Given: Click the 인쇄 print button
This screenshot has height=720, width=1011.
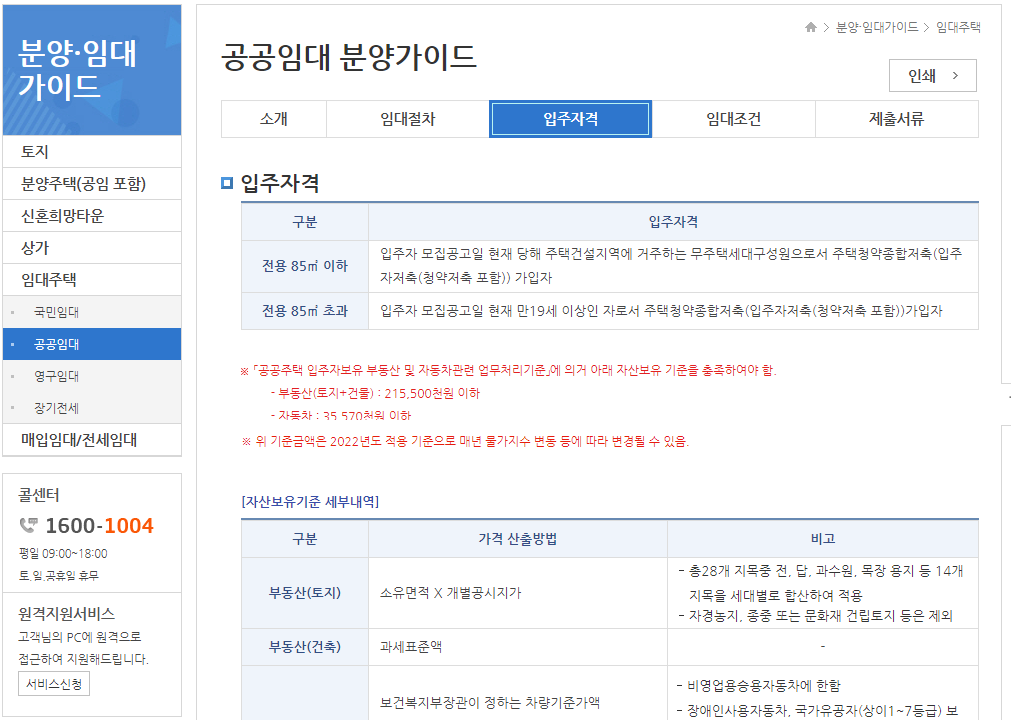Looking at the screenshot, I should pos(932,76).
